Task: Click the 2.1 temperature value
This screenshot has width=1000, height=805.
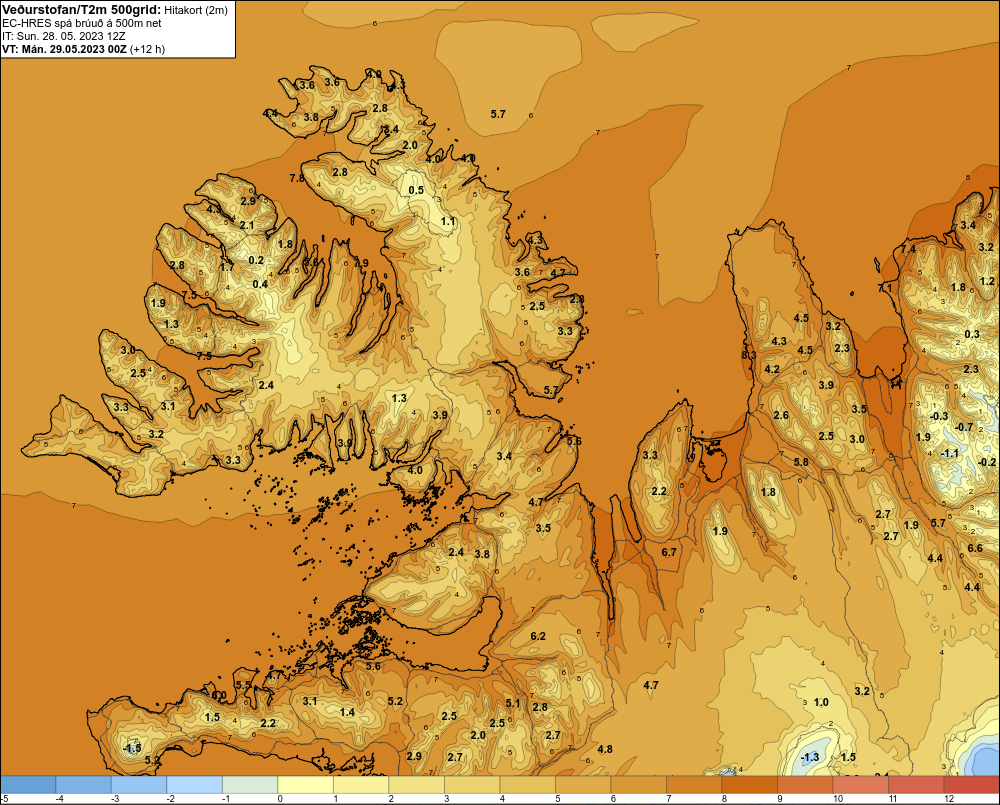Action: [247, 225]
